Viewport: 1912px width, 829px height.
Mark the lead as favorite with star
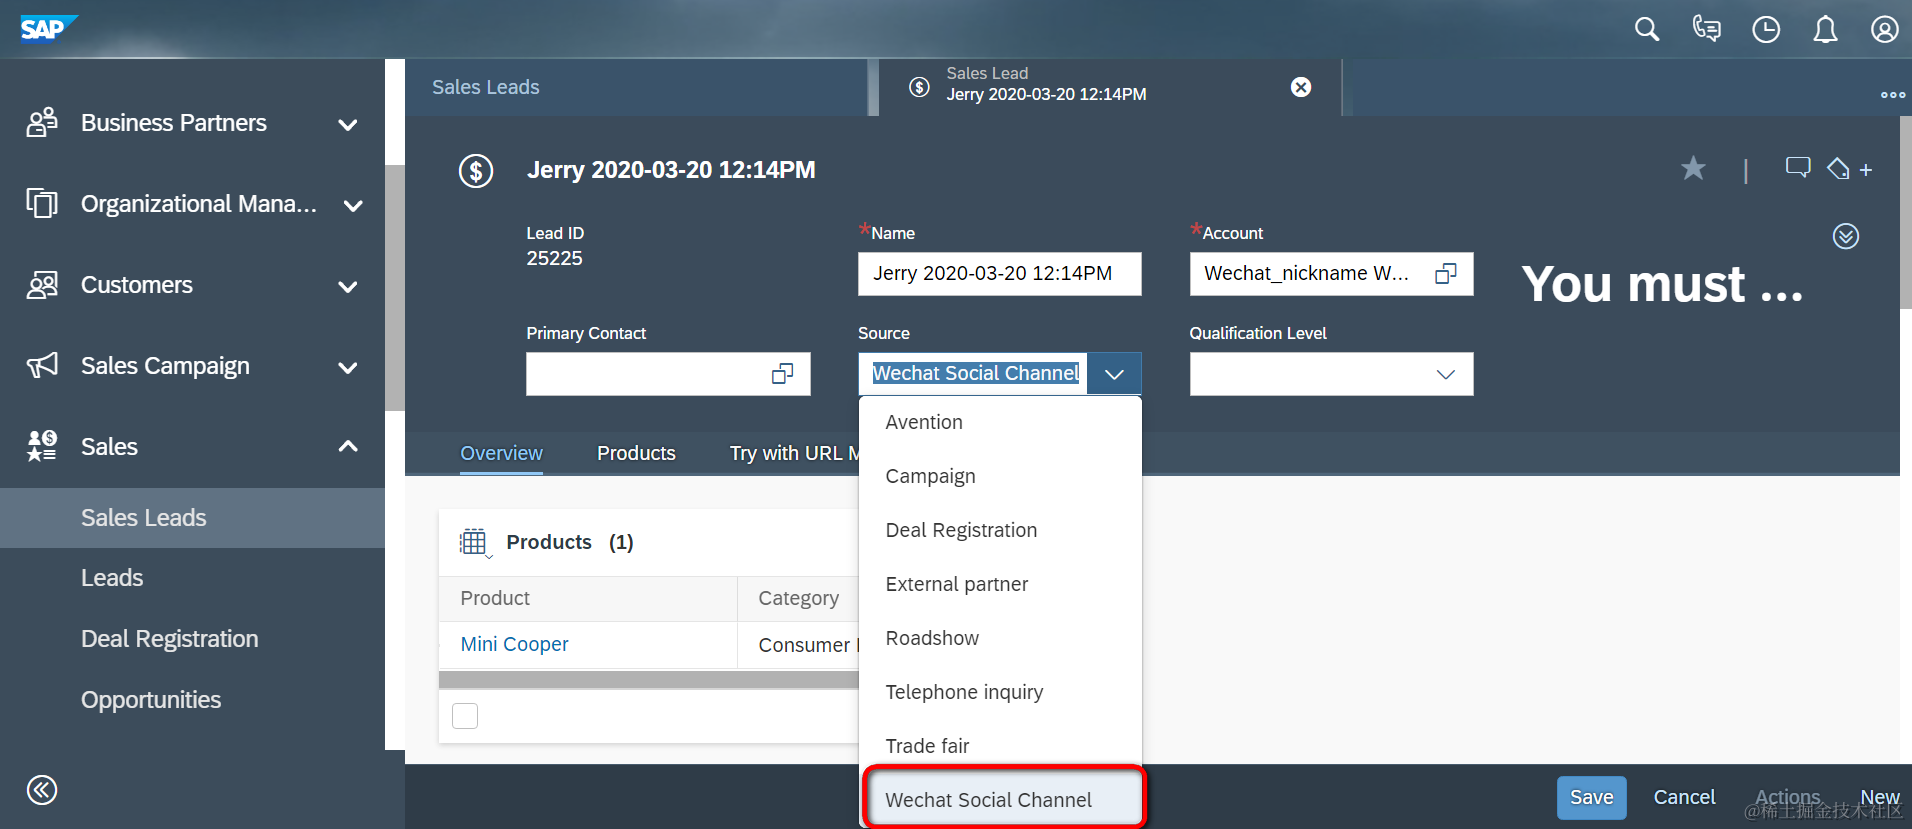tap(1693, 168)
